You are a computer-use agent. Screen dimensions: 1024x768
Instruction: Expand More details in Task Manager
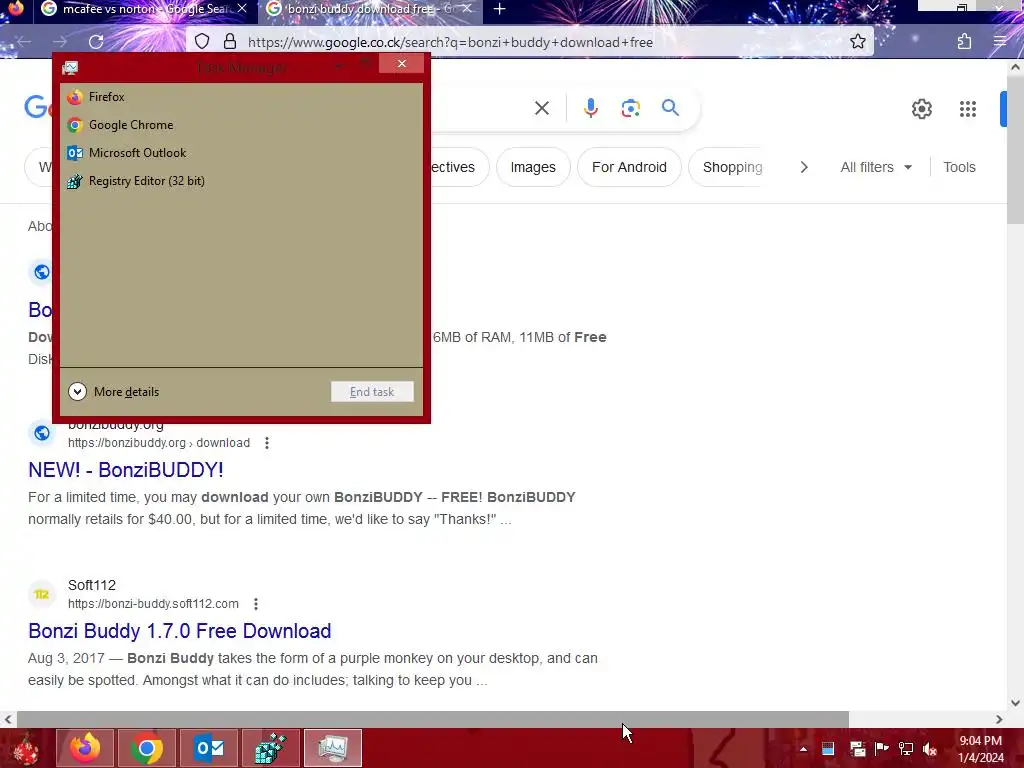tap(114, 392)
